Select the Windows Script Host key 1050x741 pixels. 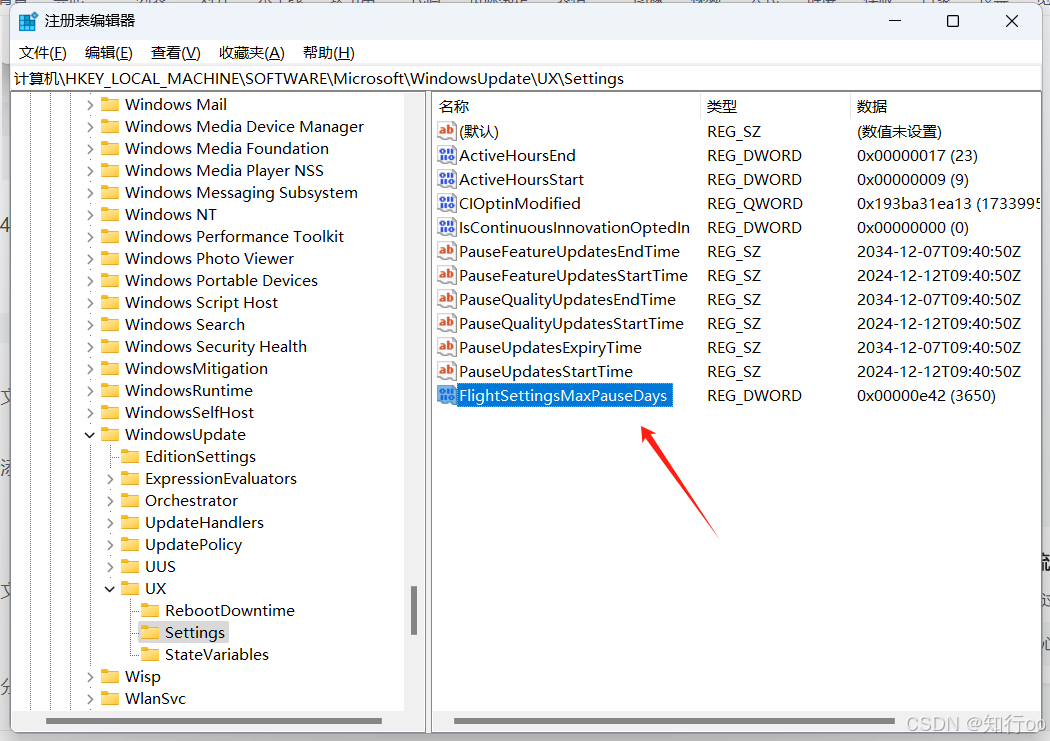[201, 303]
